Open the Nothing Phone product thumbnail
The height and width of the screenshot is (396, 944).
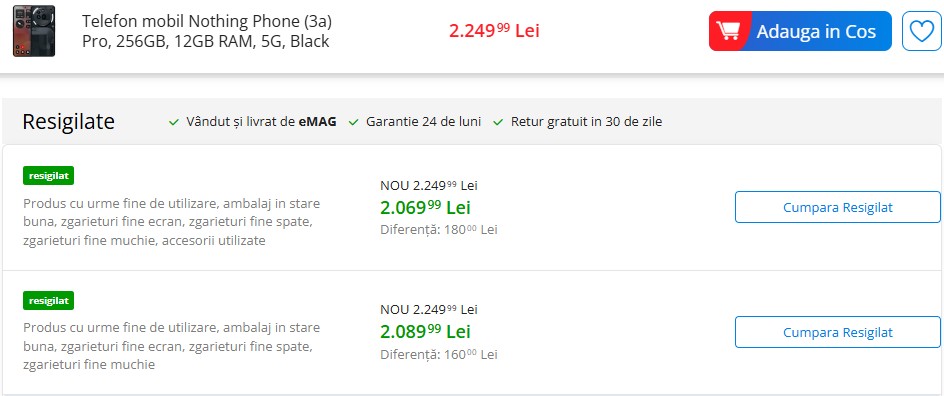(34, 31)
